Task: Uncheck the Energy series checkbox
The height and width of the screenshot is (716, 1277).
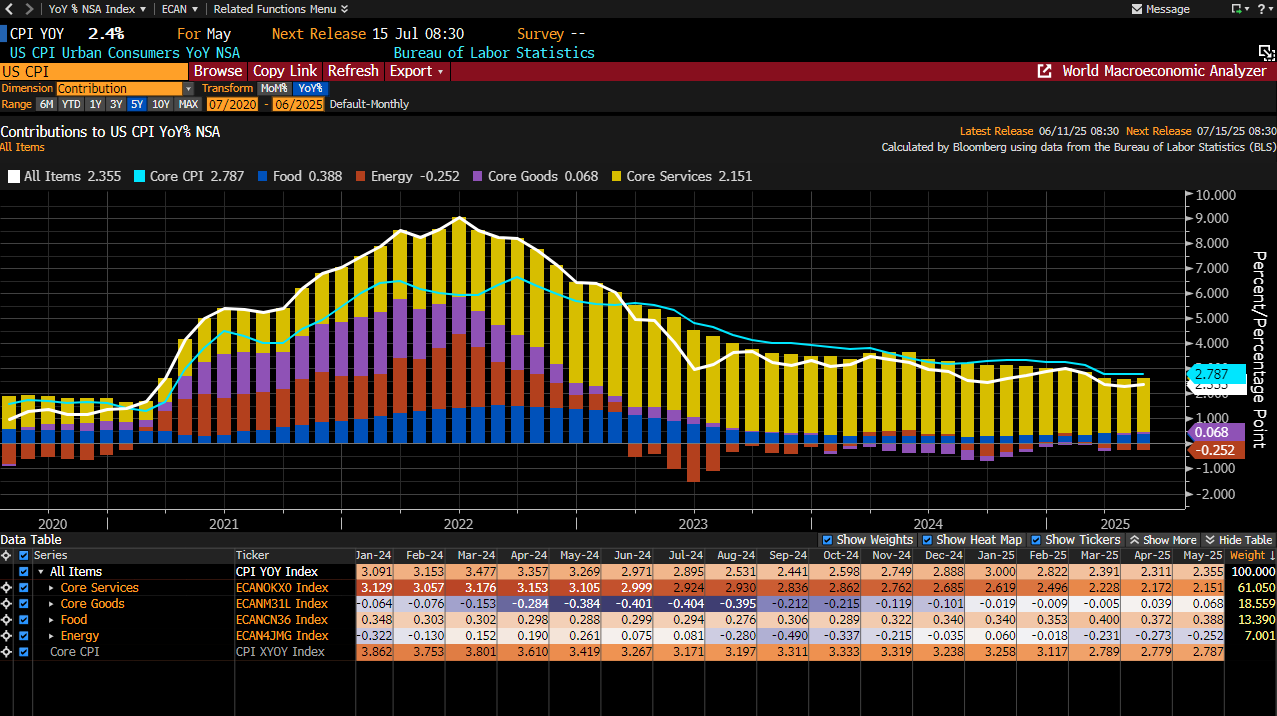Action: [x=24, y=636]
